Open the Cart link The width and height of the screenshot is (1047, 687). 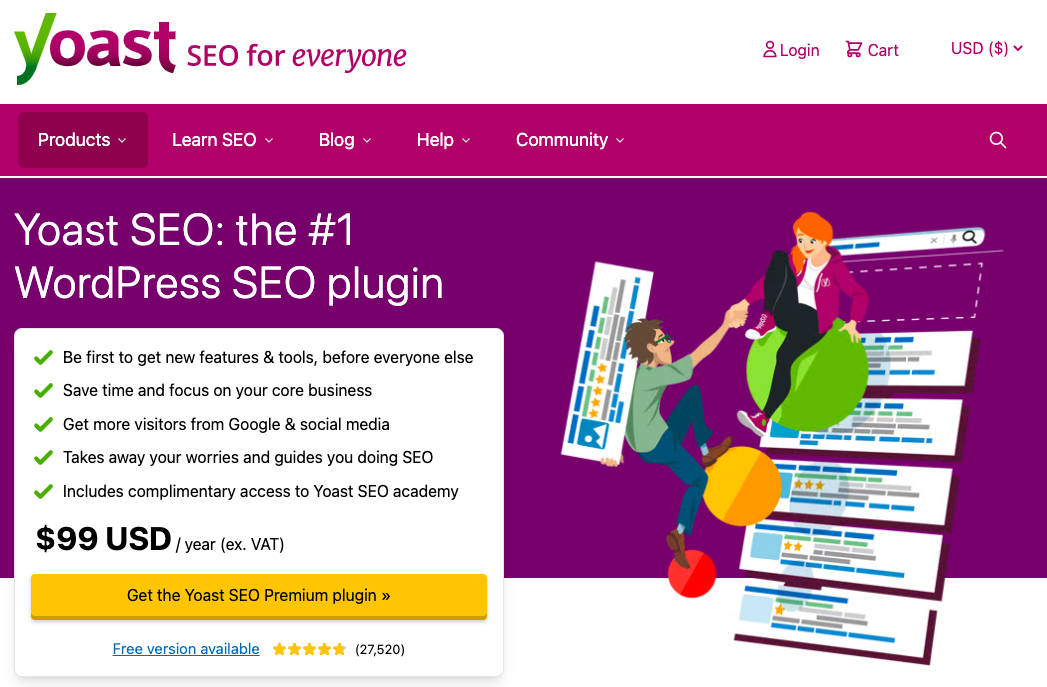click(872, 50)
